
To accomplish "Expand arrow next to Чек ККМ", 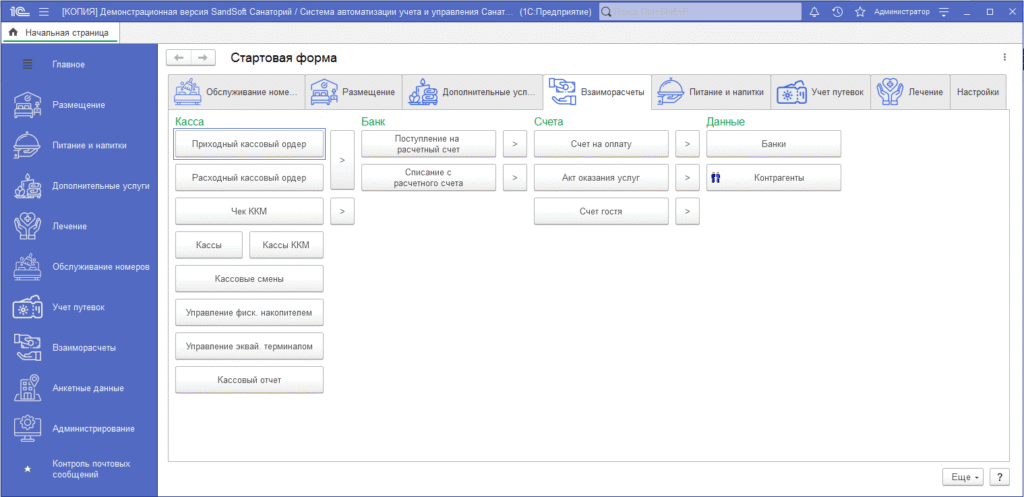I will pyautogui.click(x=342, y=211).
